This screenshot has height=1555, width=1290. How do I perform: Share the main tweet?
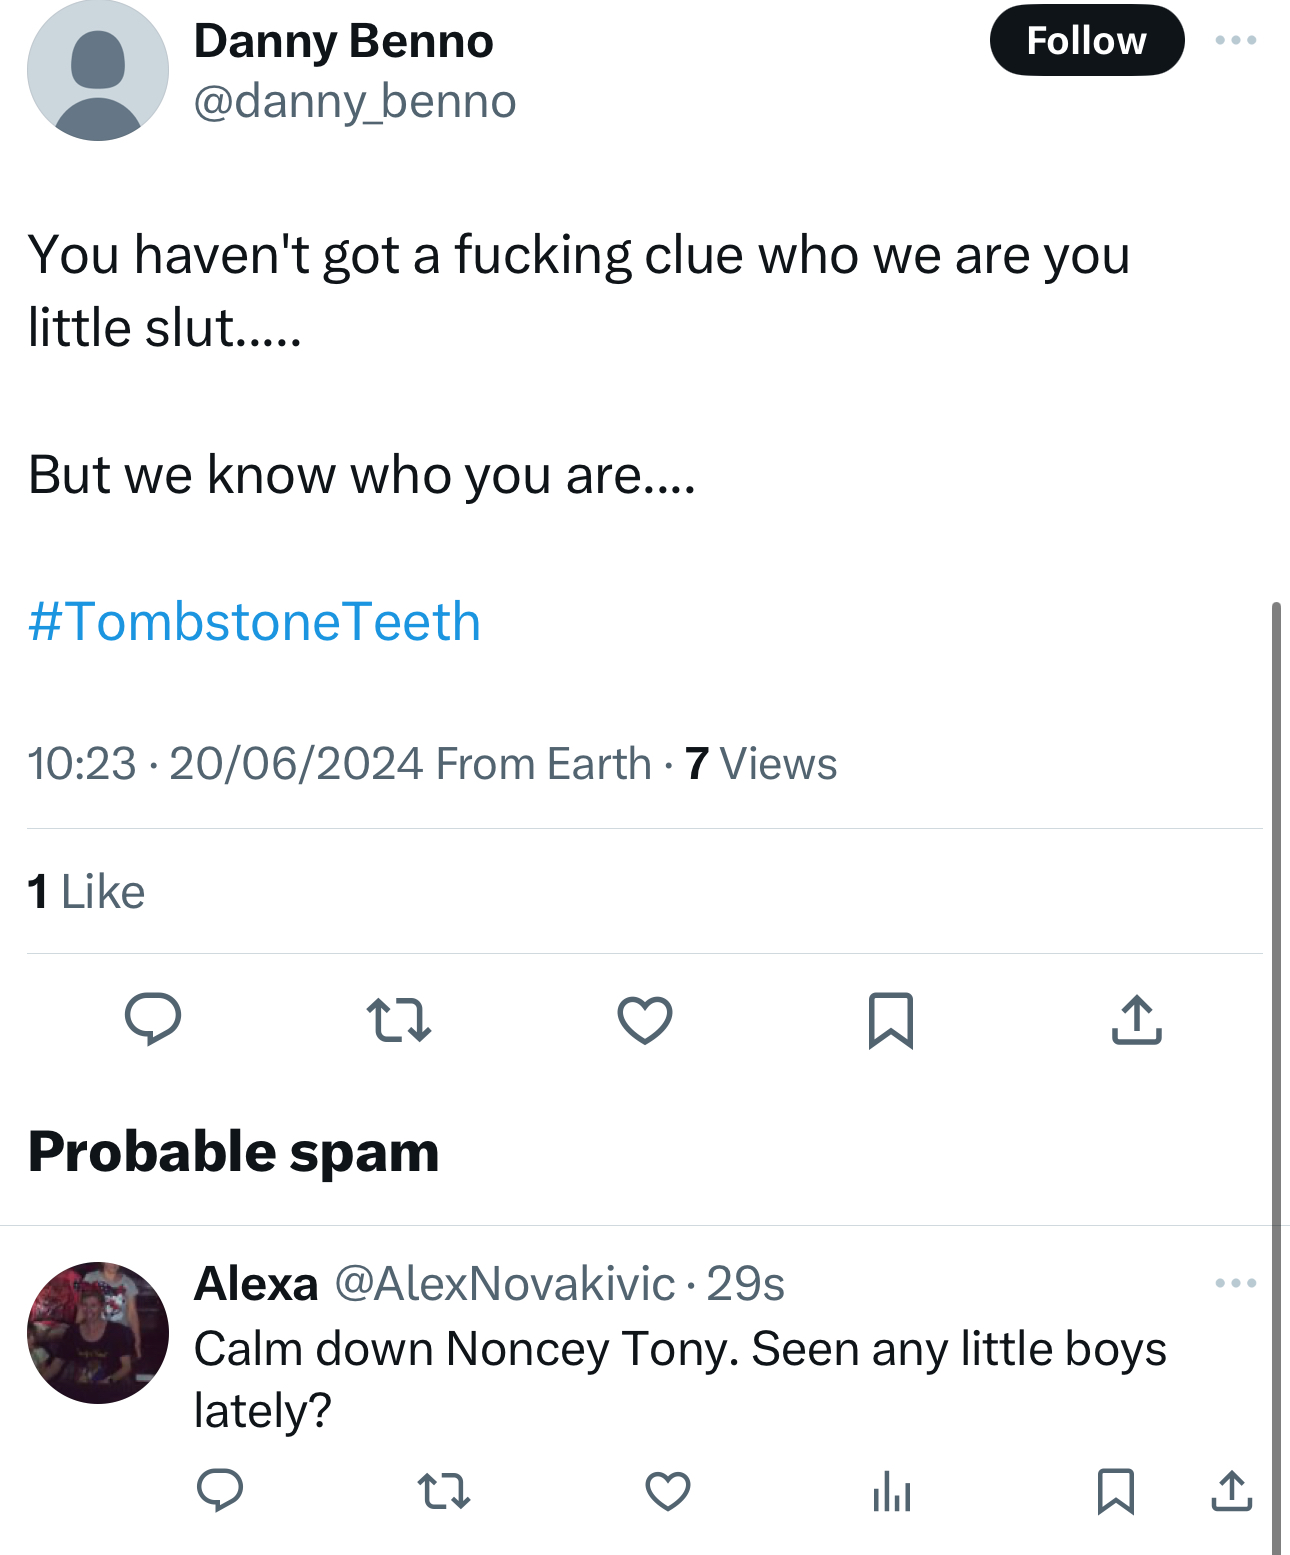coord(1137,1020)
